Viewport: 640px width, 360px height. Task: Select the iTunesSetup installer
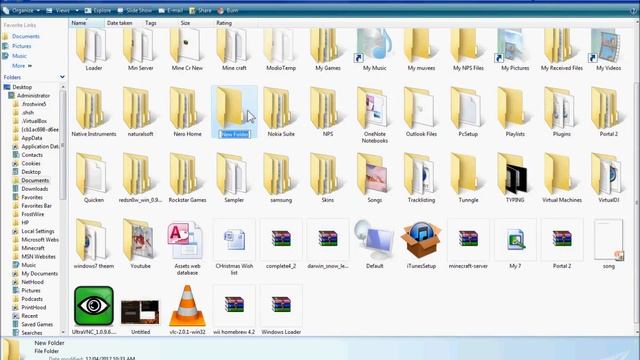(421, 244)
